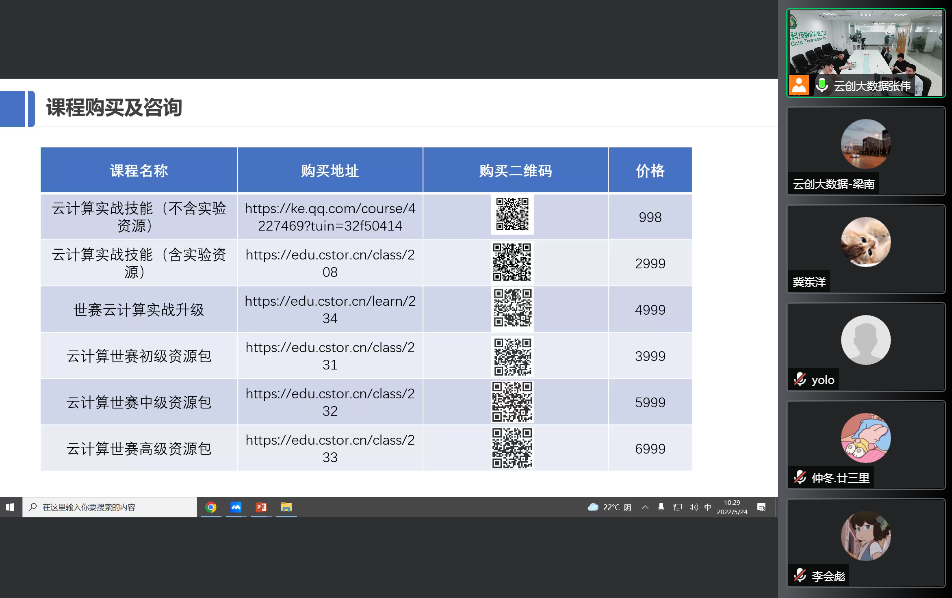Click the green microphone icon for 云创大数据张伟
Image resolution: width=952 pixels, height=598 pixels.
[822, 85]
